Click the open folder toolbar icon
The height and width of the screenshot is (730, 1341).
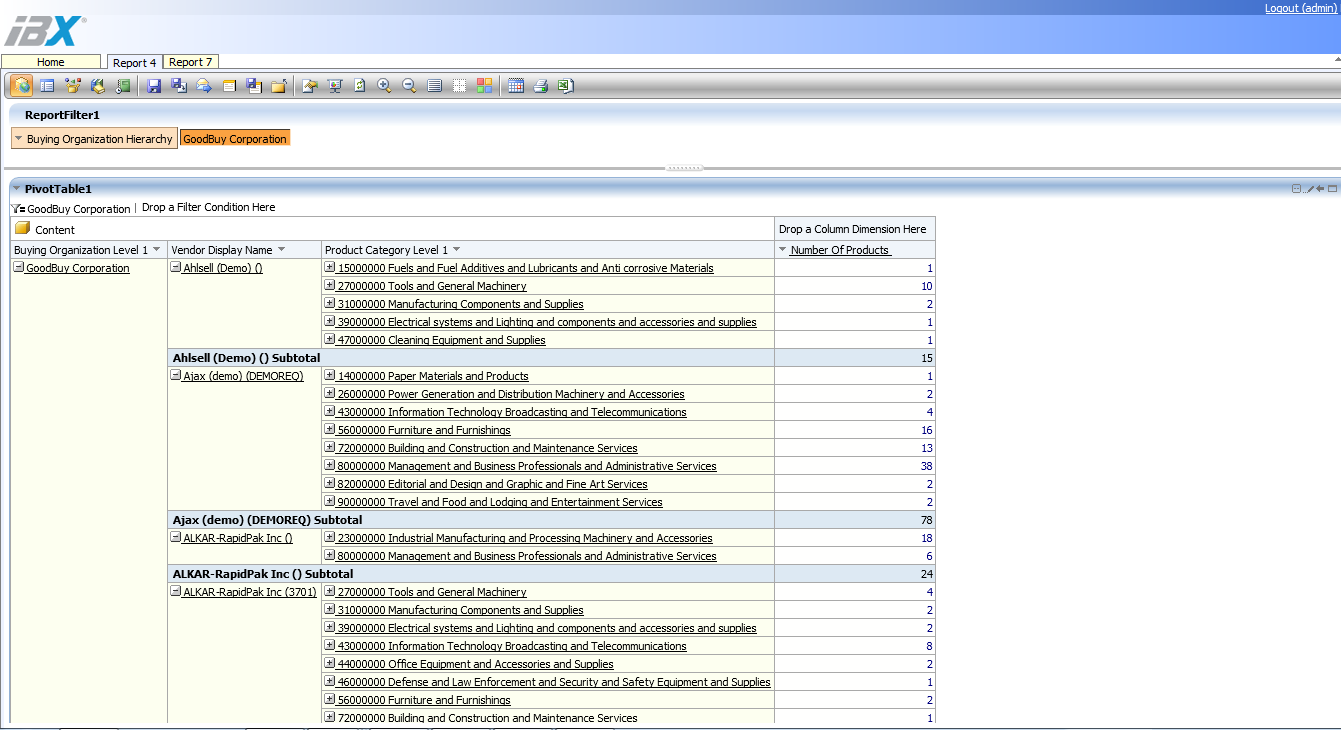[278, 86]
